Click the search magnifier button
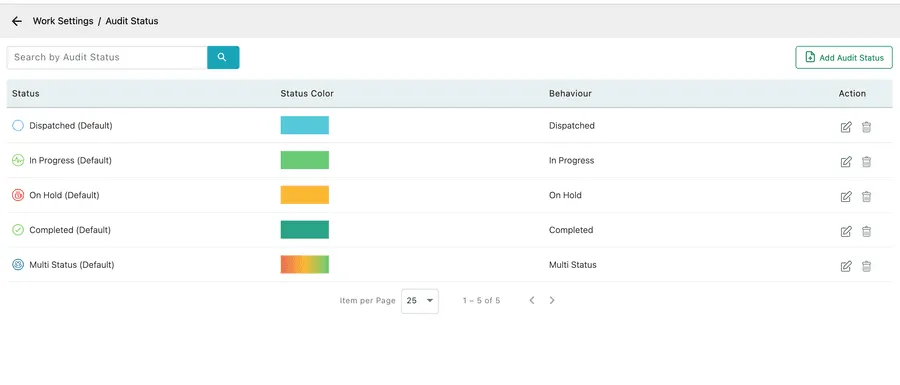900x385 pixels. [223, 57]
